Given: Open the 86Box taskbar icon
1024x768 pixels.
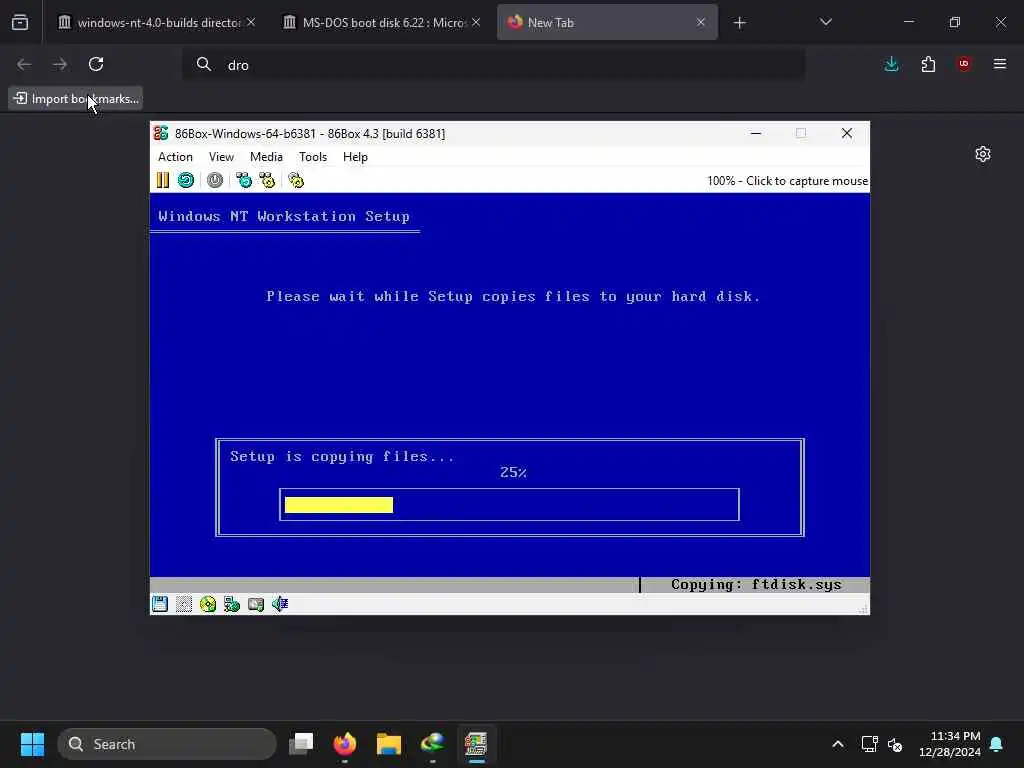Looking at the screenshot, I should (x=476, y=744).
